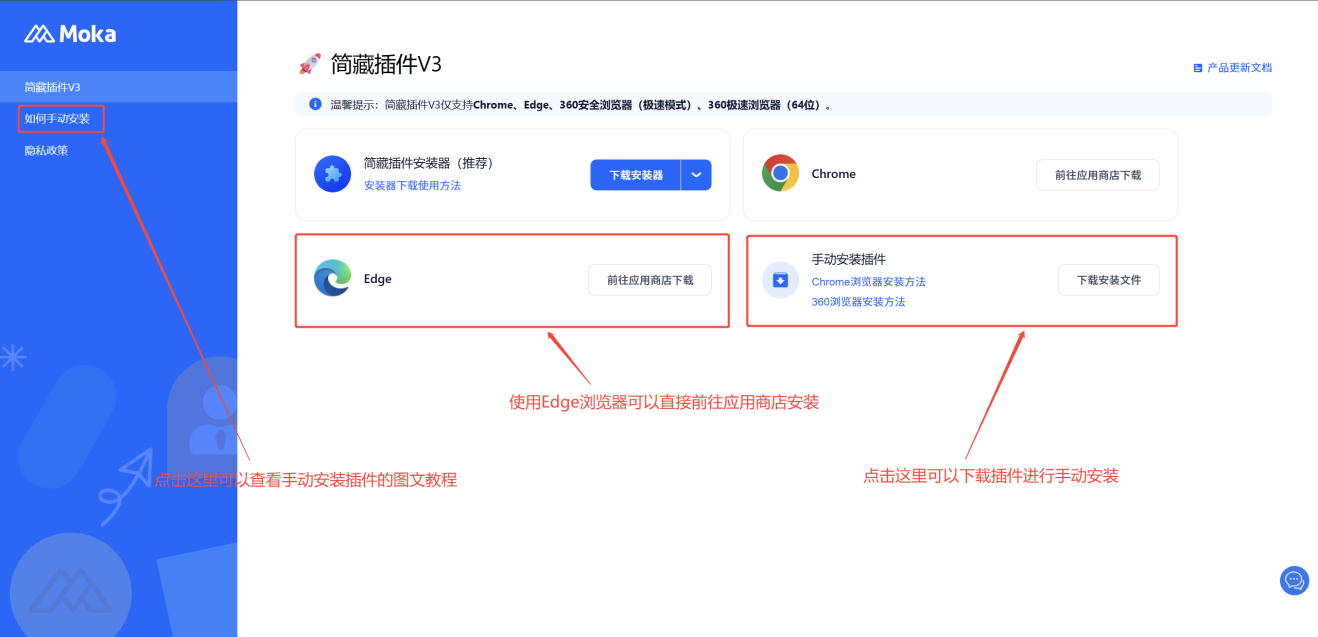Click Chrome's 前往应用商店下载 button
The image size is (1318, 637).
point(1097,174)
